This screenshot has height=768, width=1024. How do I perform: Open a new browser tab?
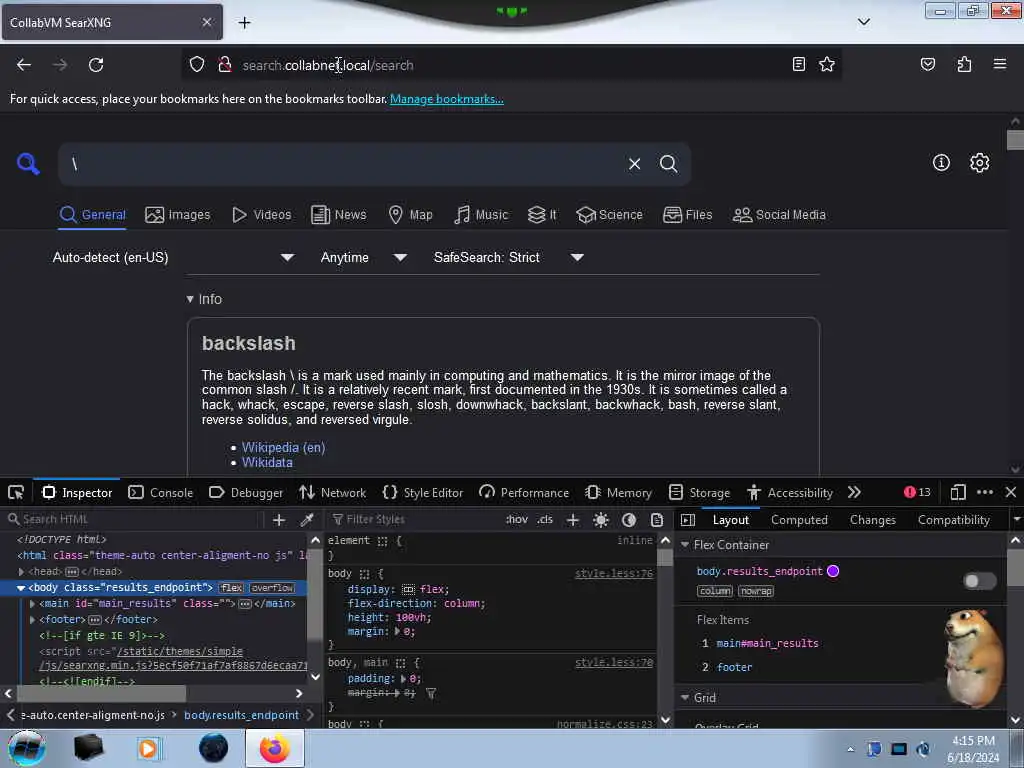244,23
